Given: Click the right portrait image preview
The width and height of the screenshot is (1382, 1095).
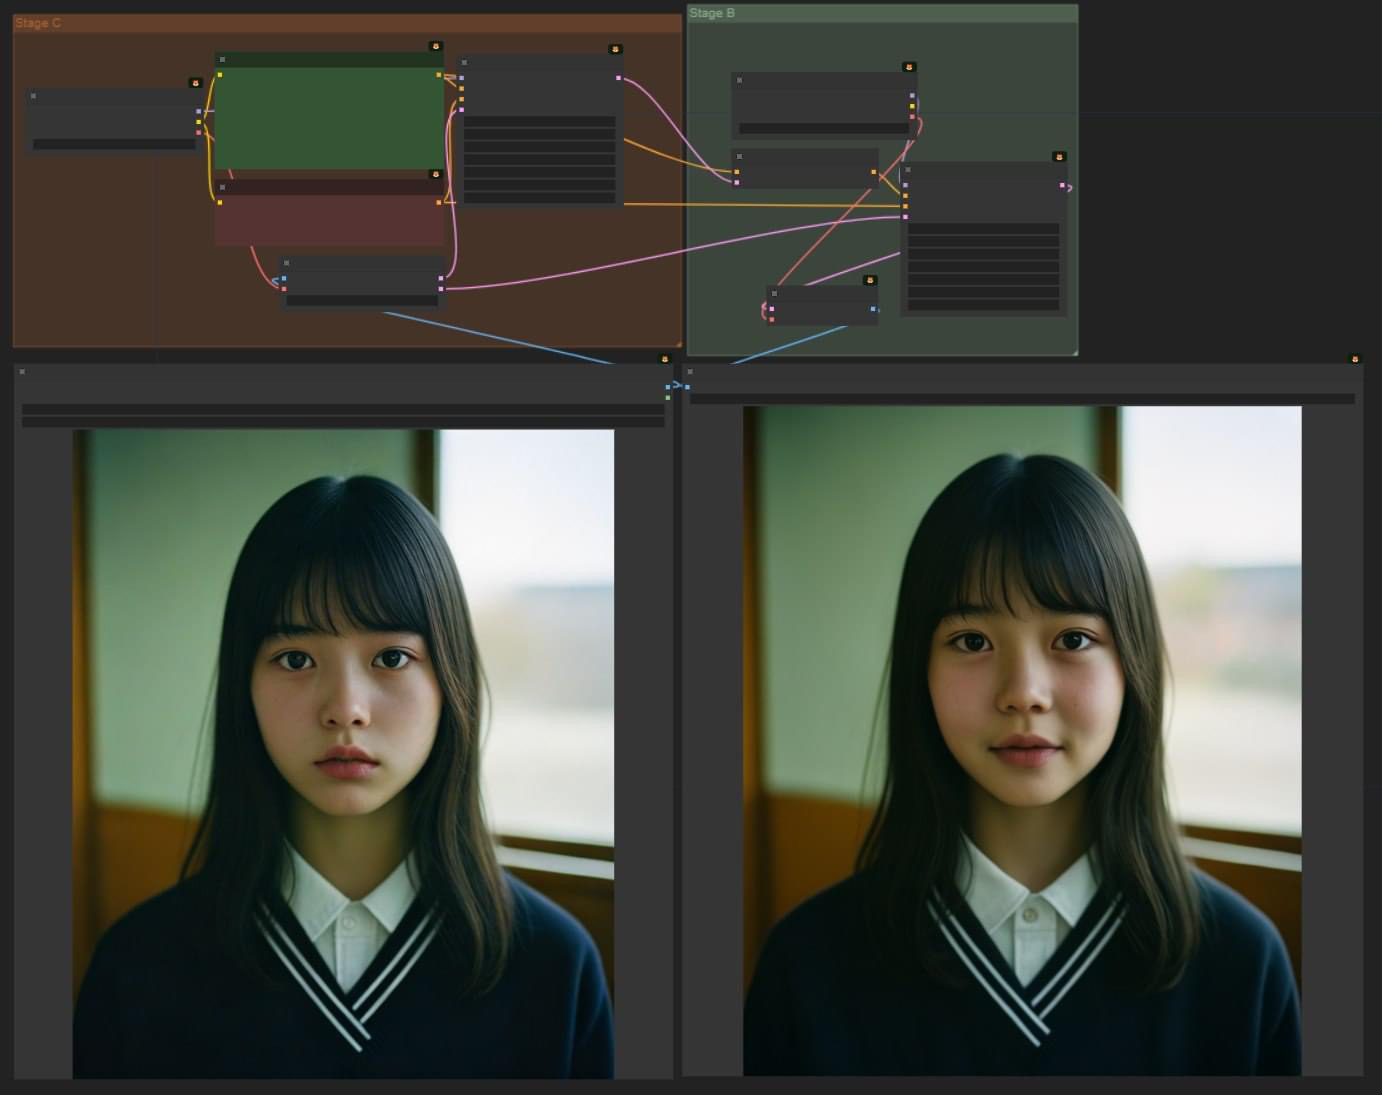Looking at the screenshot, I should point(1022,741).
